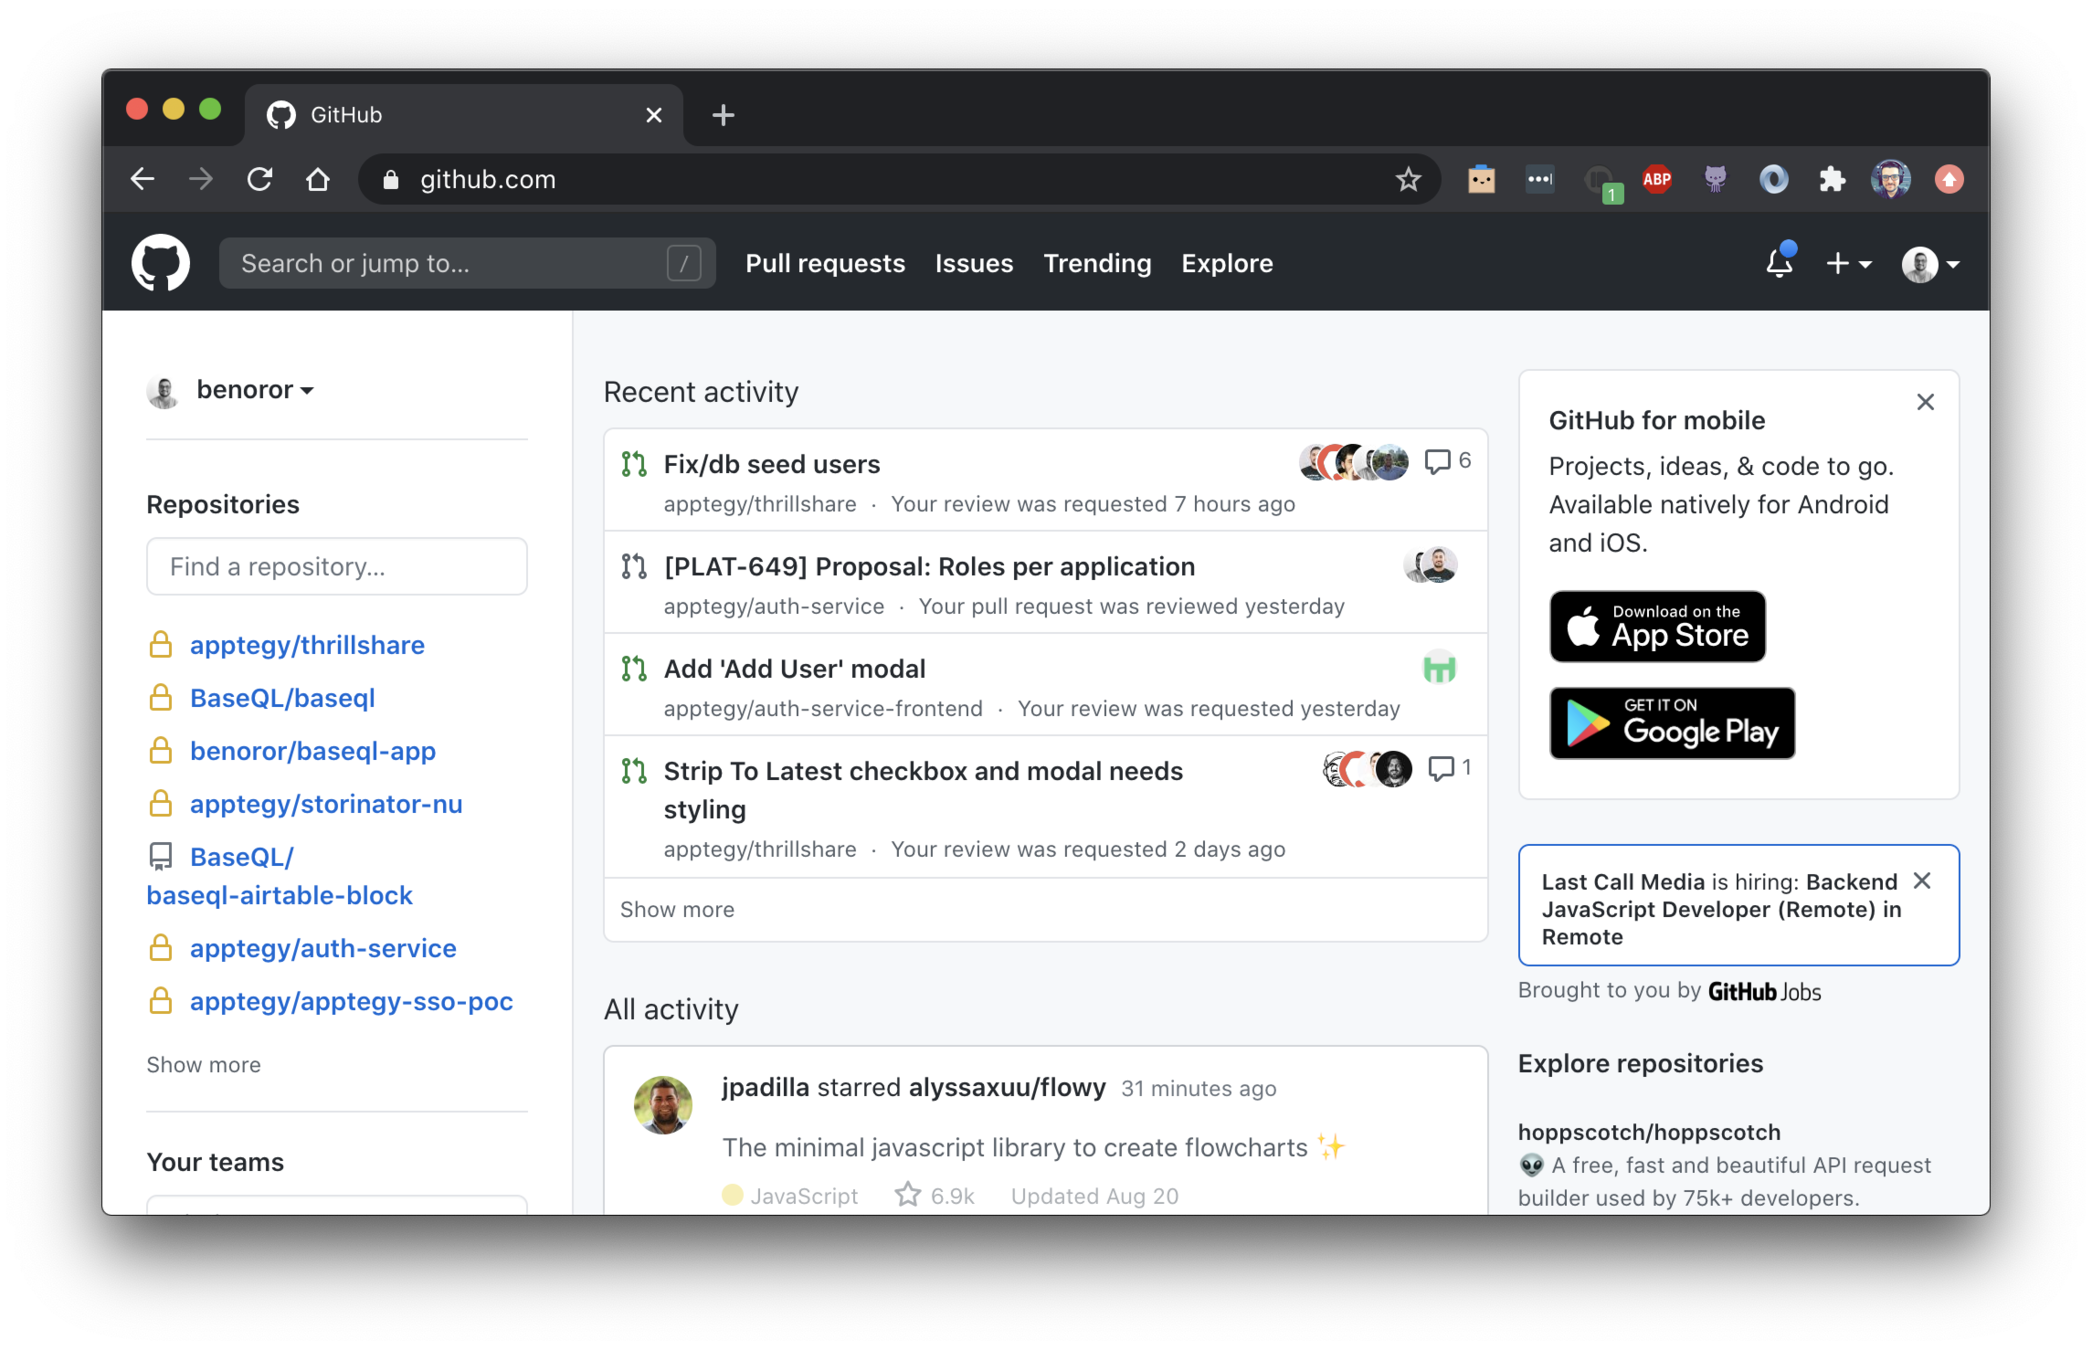Focus the Find a repository field
Image resolution: width=2092 pixels, height=1350 pixels.
point(337,567)
